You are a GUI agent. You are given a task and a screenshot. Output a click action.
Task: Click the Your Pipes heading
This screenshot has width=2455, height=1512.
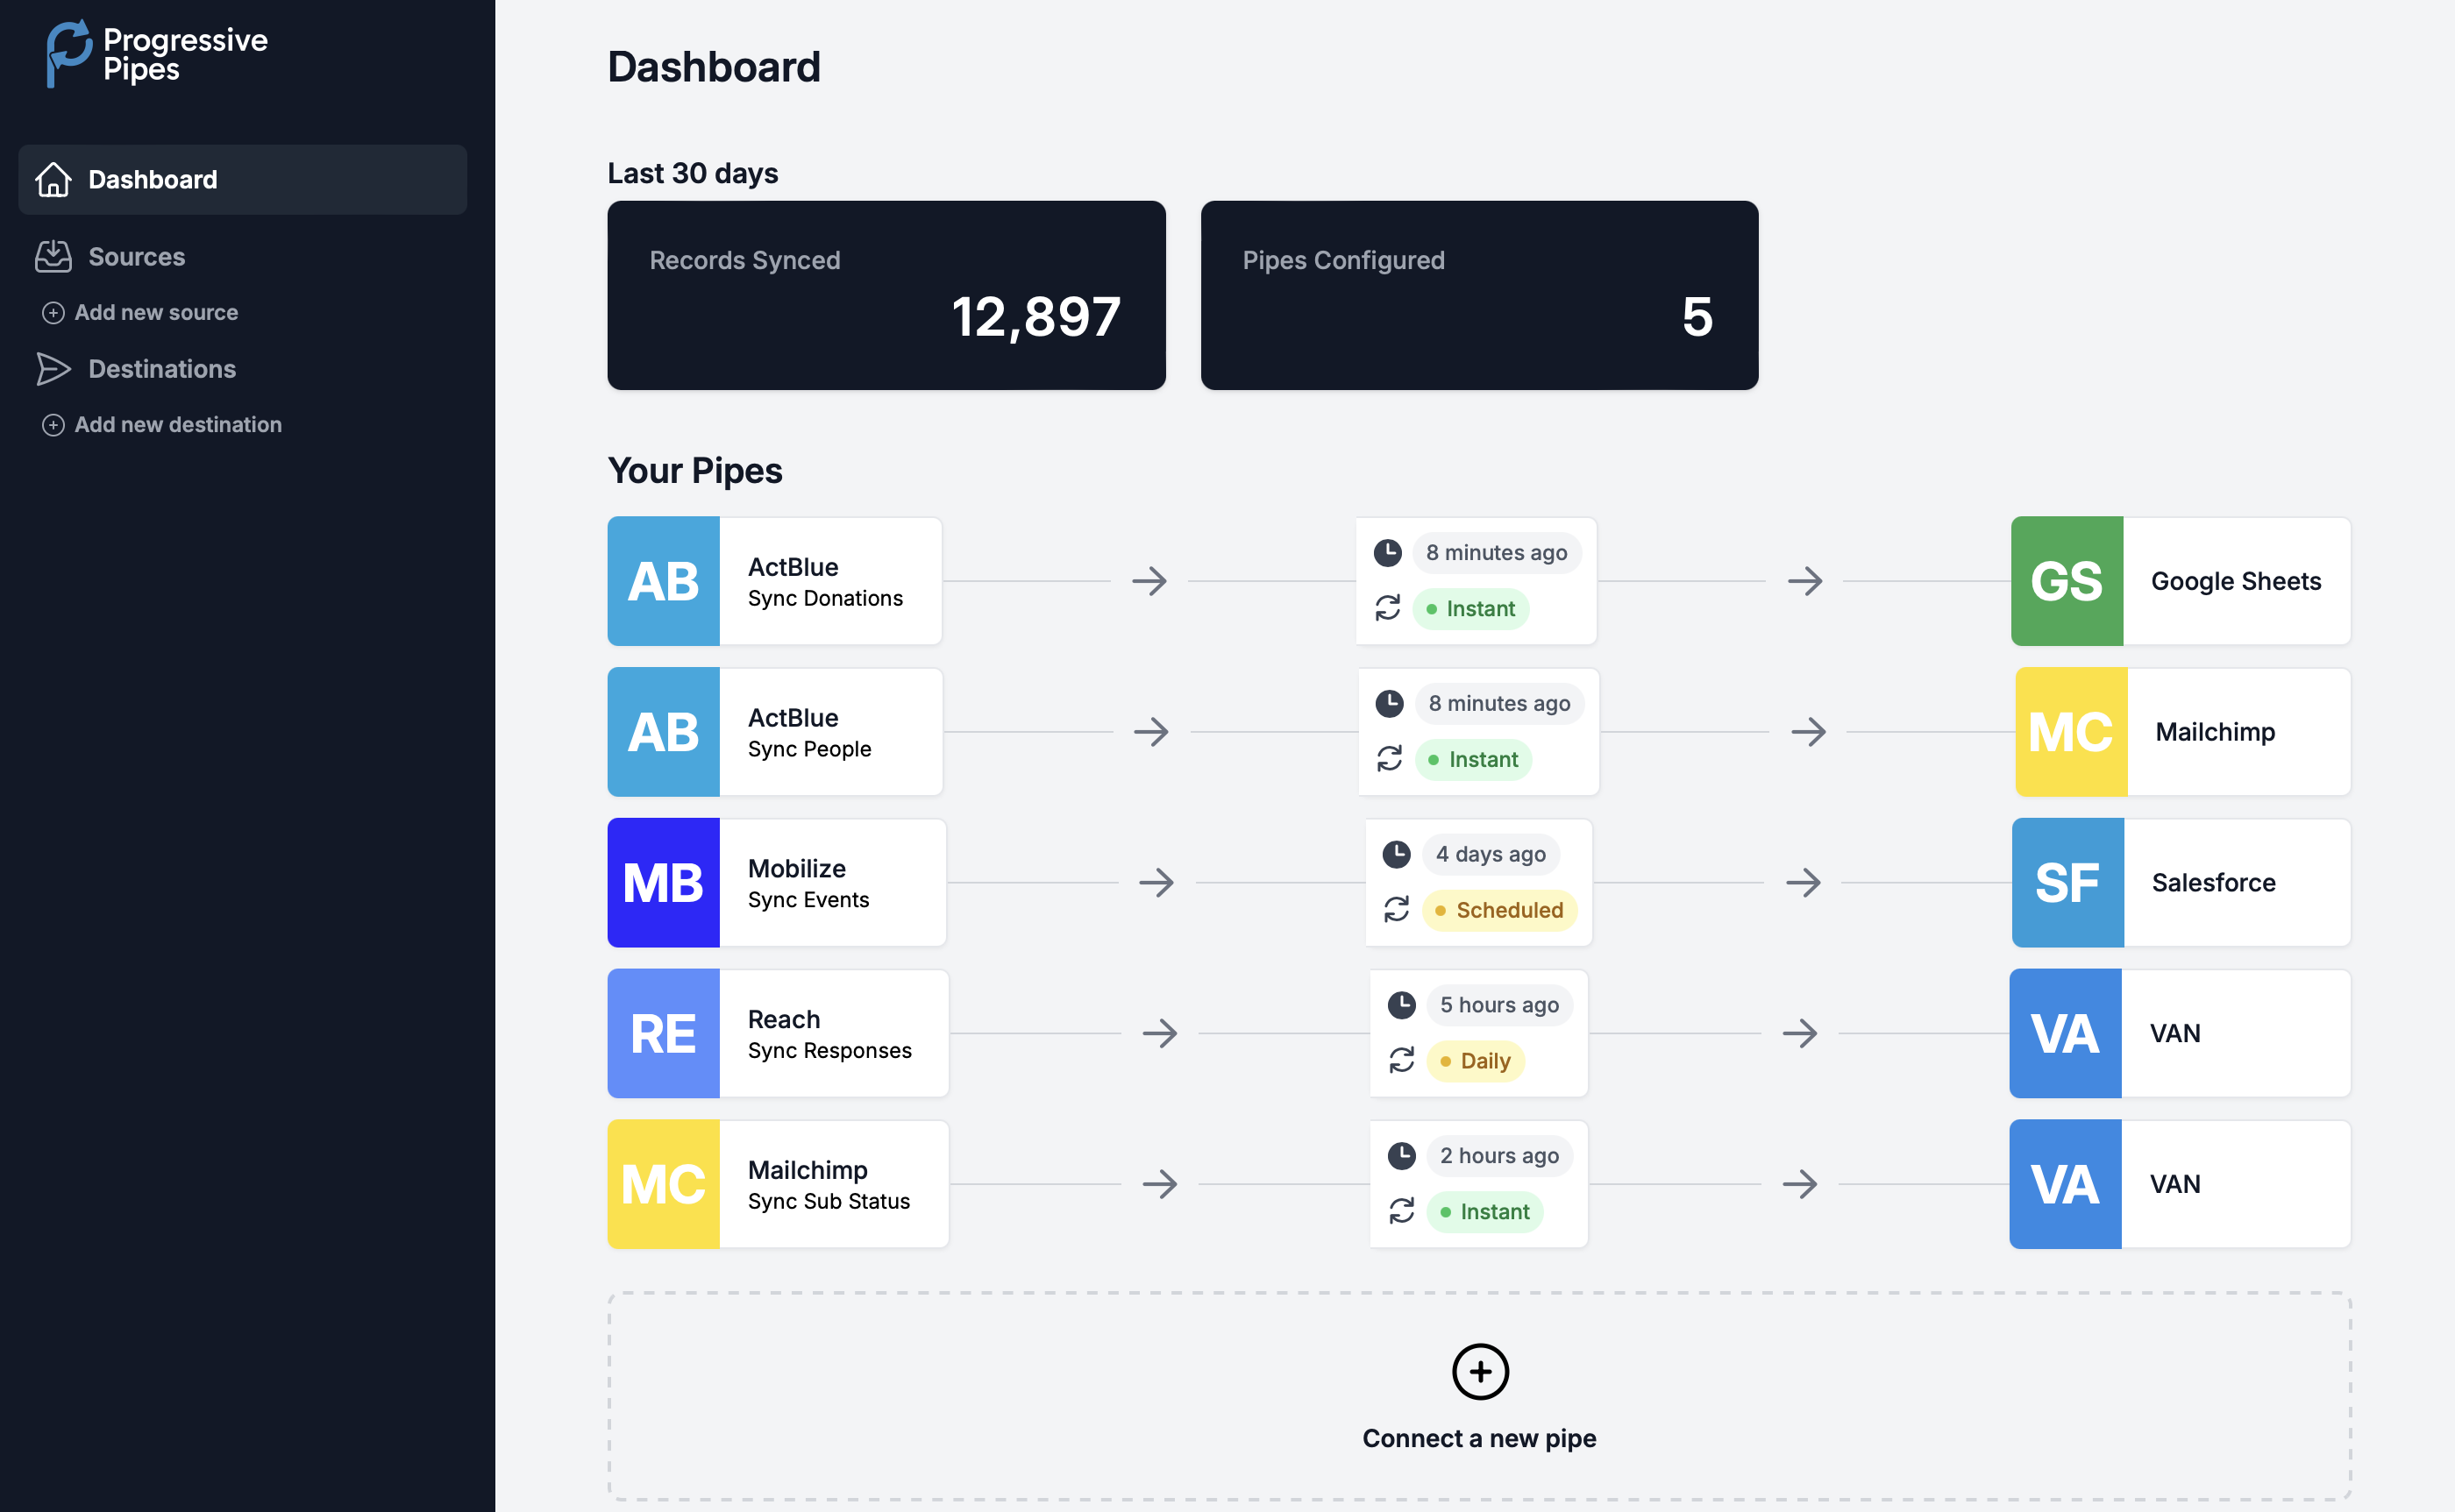[x=695, y=471]
